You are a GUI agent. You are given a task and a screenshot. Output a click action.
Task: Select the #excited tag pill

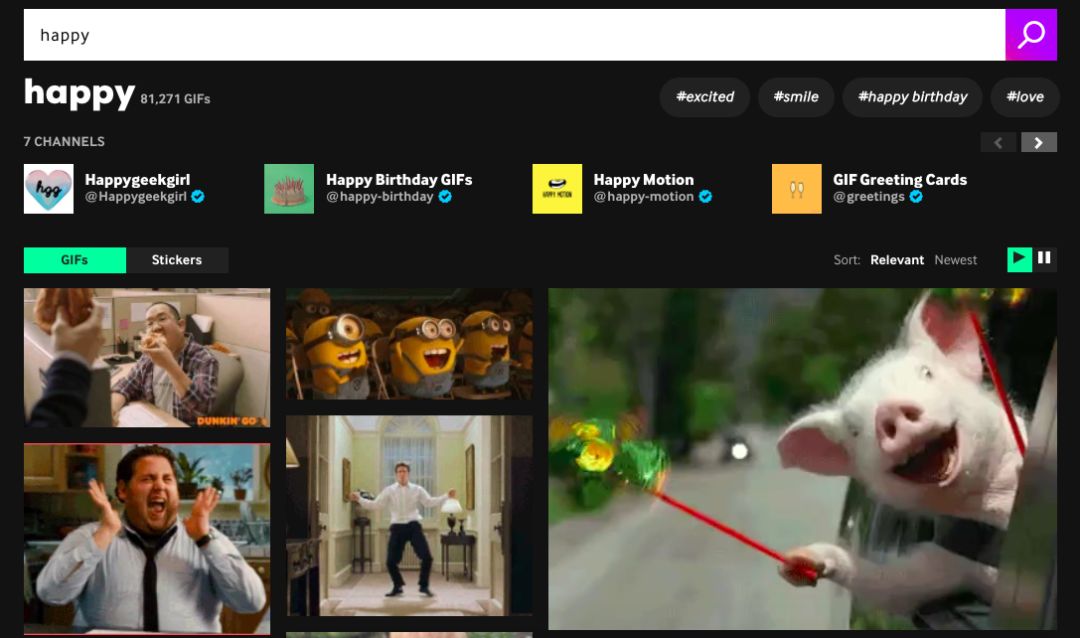point(705,97)
